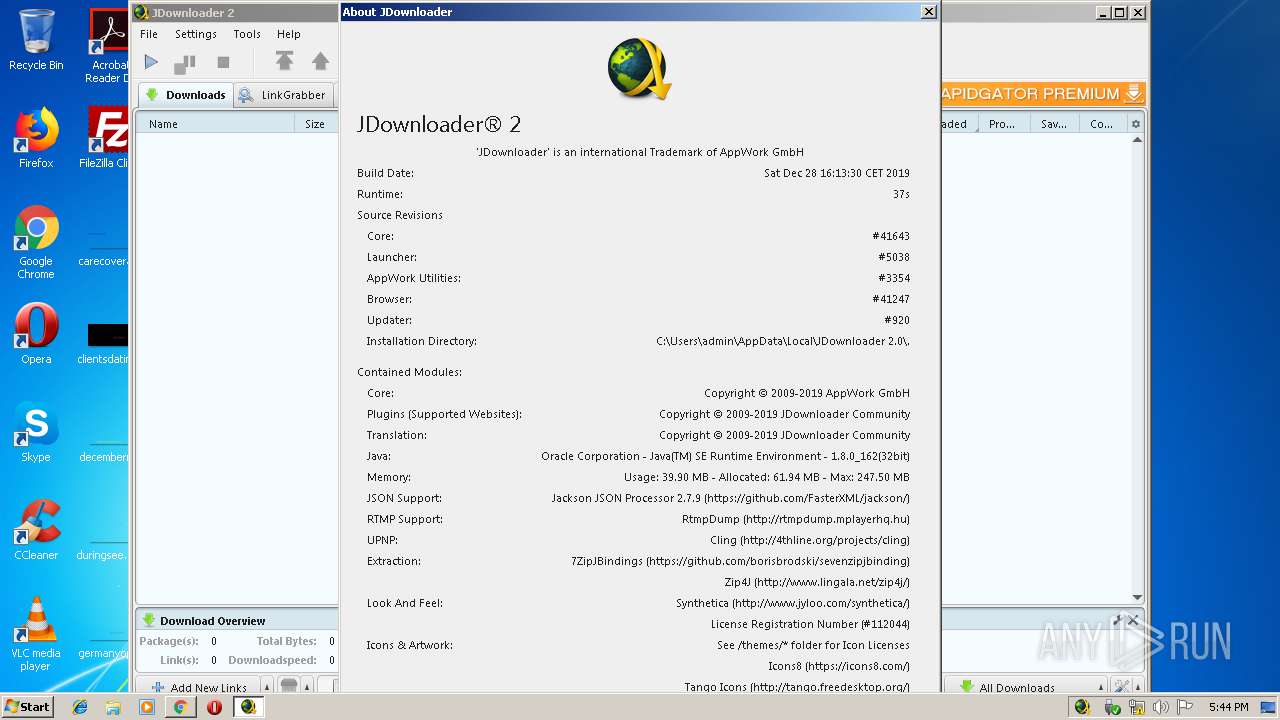
Task: Click scrollbar down arrow in downloads list
Action: pyautogui.click(x=1137, y=597)
